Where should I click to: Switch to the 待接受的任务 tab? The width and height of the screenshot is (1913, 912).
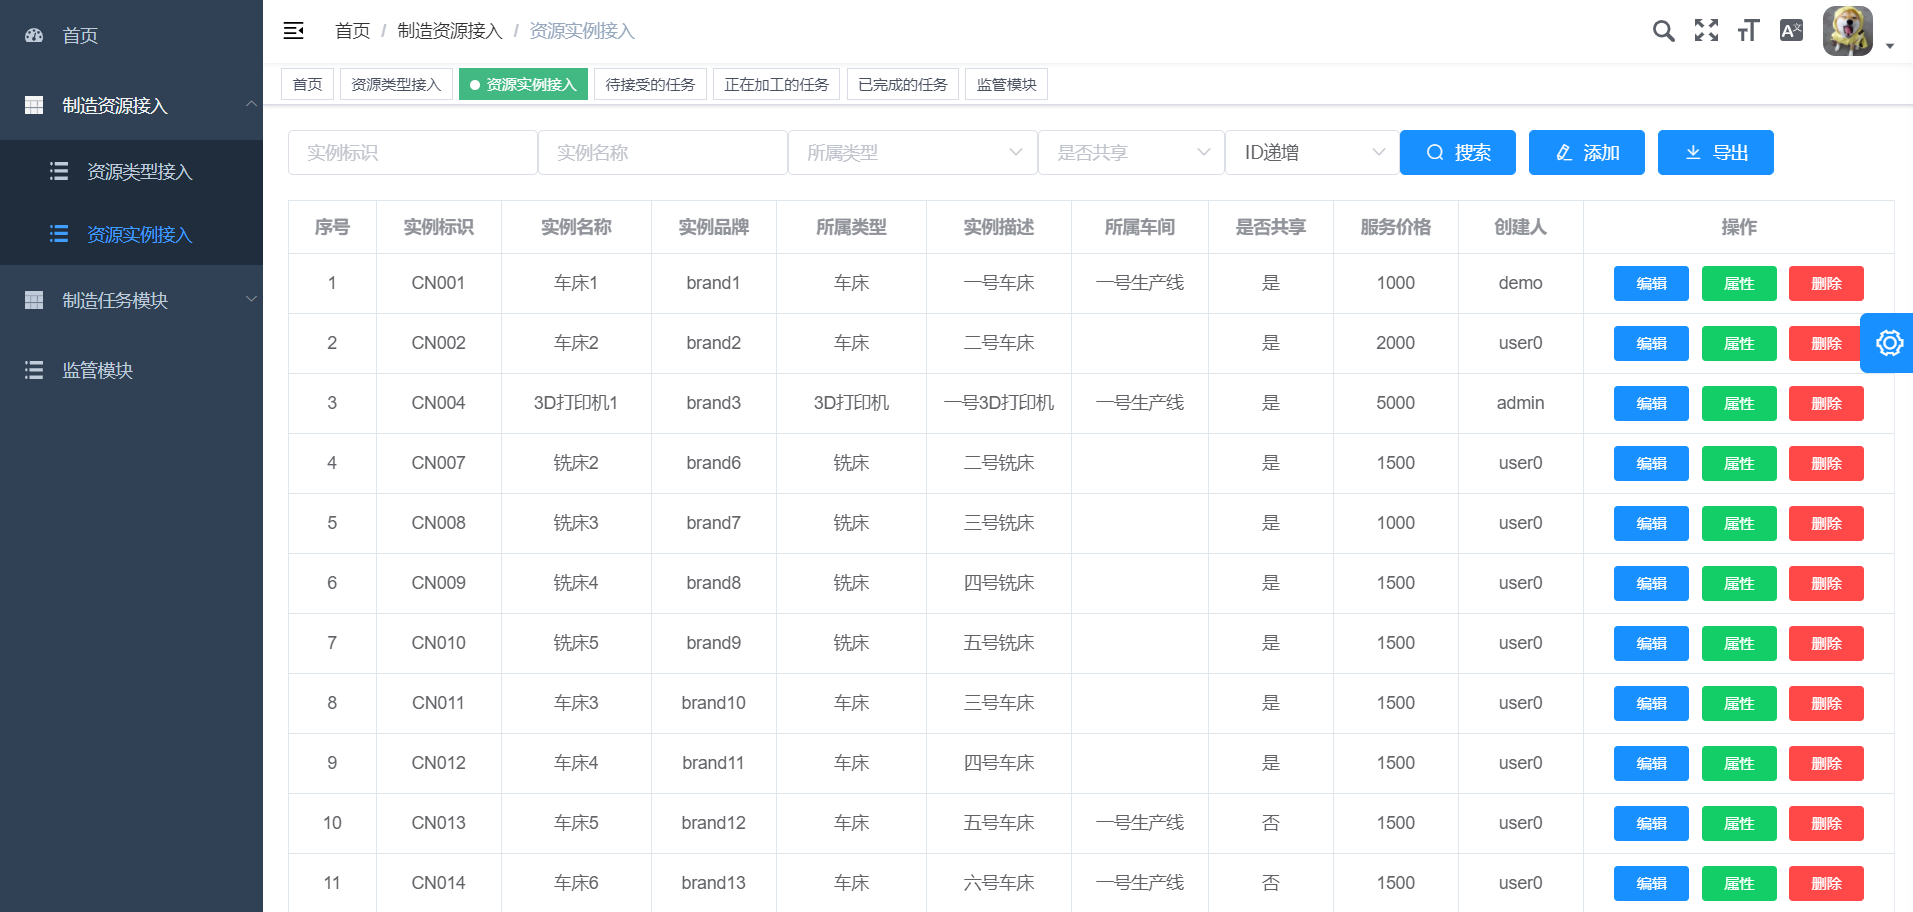pyautogui.click(x=650, y=85)
